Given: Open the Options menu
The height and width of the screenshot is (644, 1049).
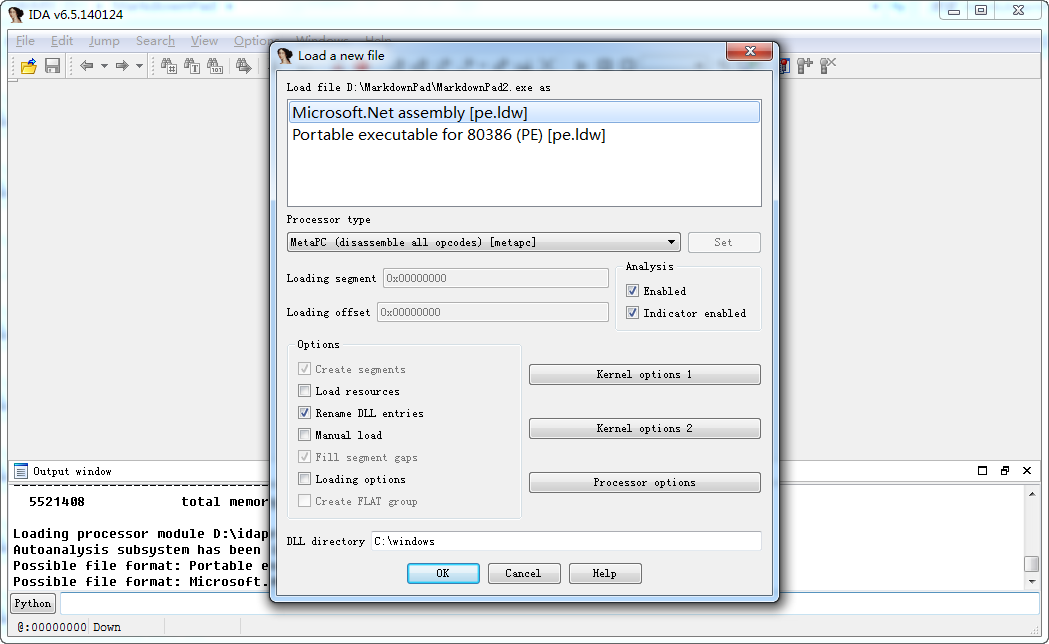Looking at the screenshot, I should (252, 41).
